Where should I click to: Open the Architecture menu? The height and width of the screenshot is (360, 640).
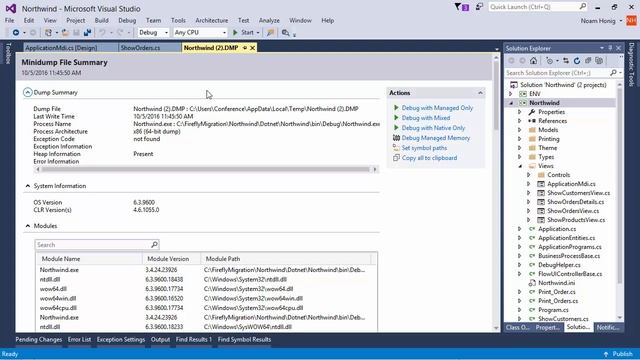point(211,20)
